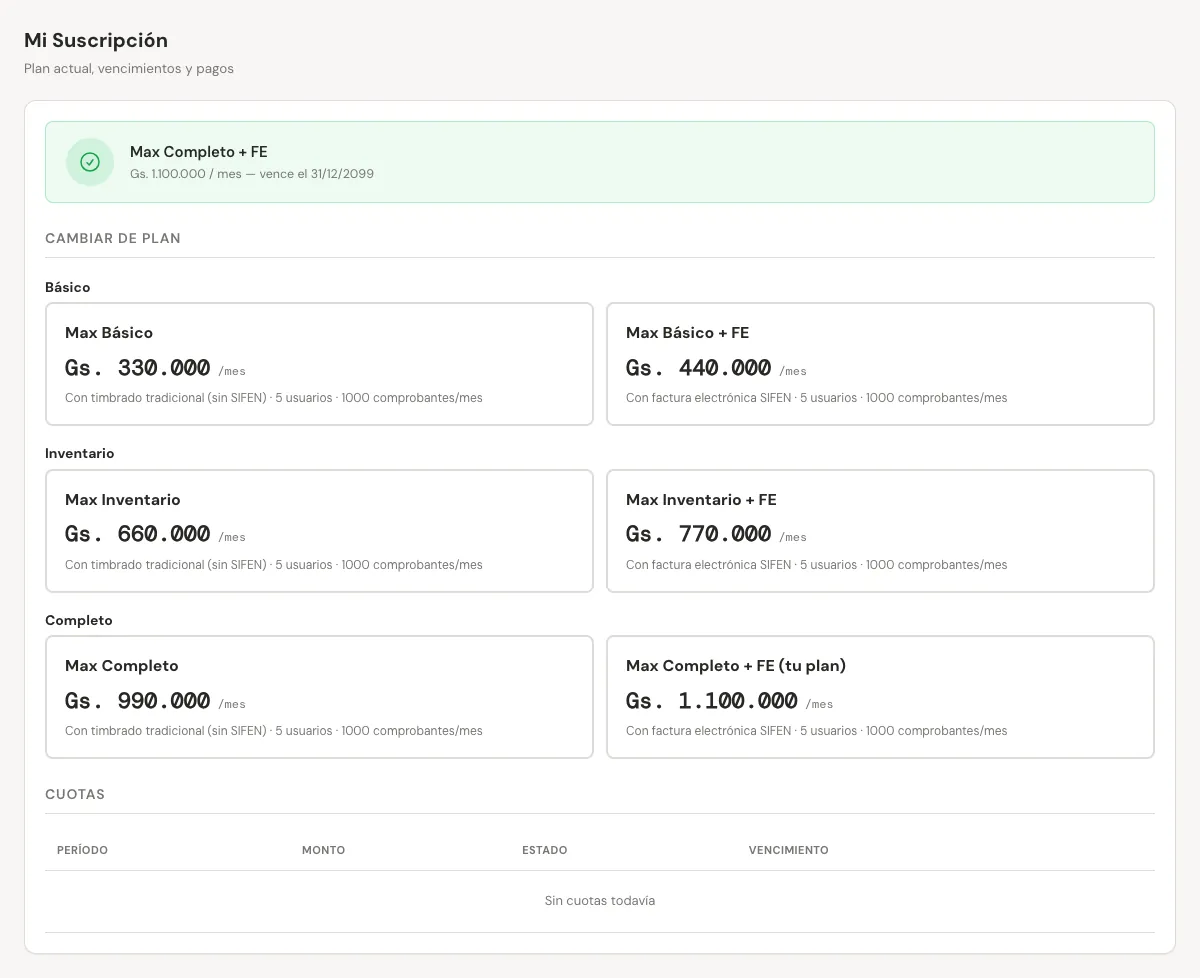Screen dimensions: 1200x978
Task: Click the 'Max Completo + FE' banner title
Action: coord(199,152)
